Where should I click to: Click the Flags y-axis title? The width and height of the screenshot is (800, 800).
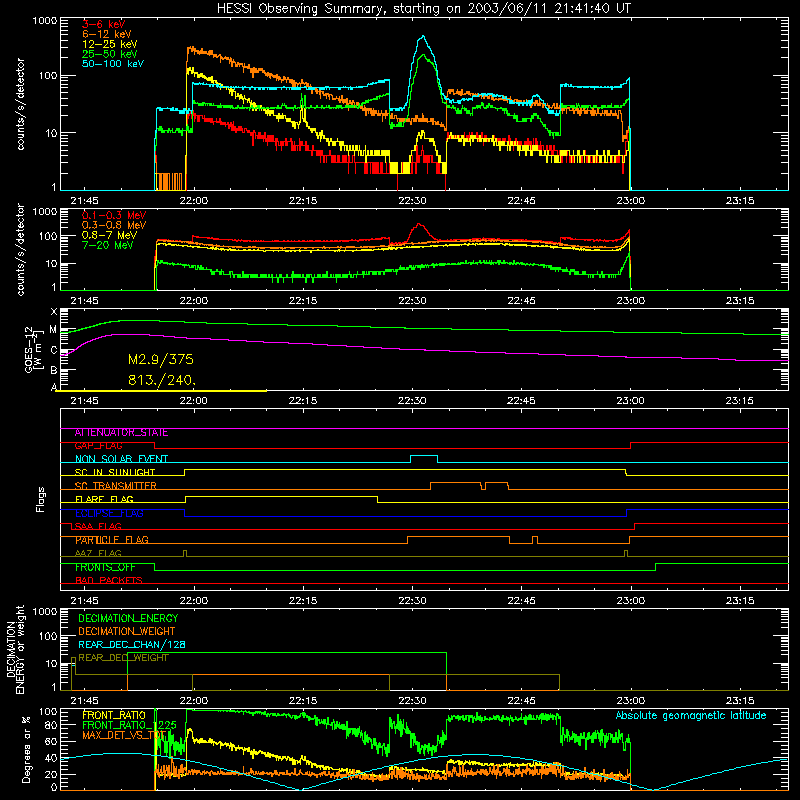pyautogui.click(x=41, y=499)
